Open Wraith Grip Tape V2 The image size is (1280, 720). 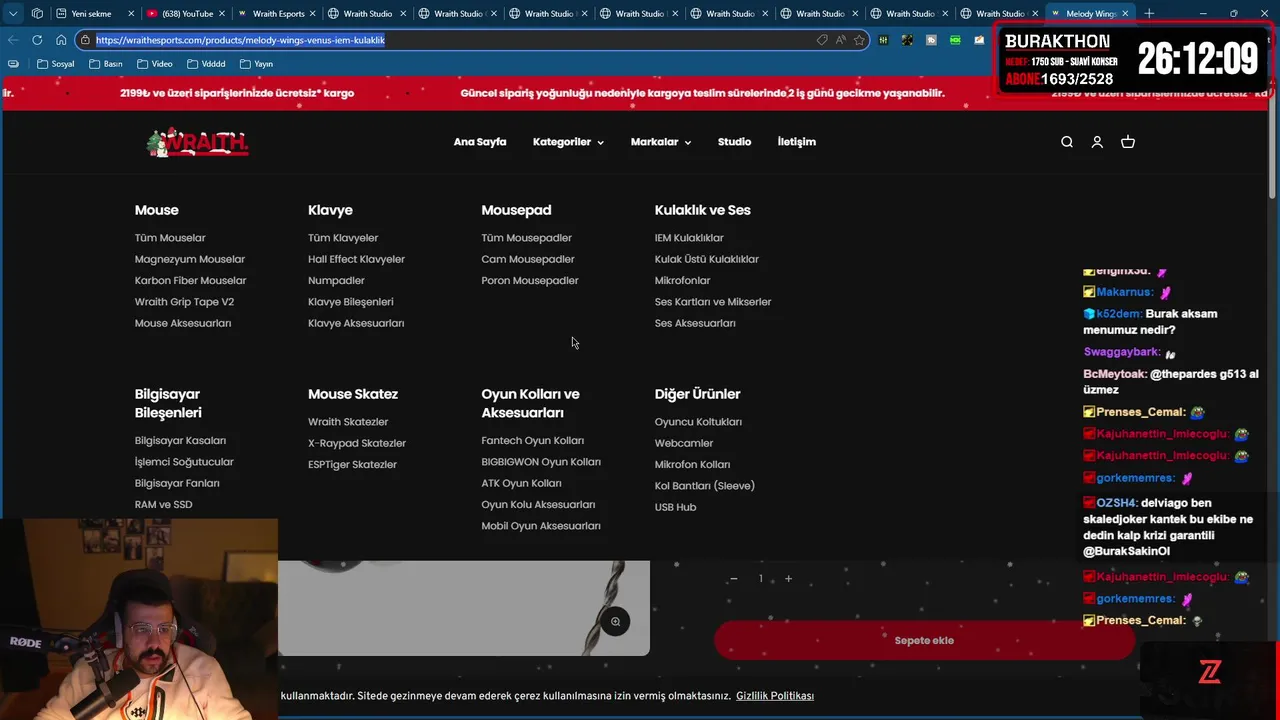pyautogui.click(x=184, y=302)
